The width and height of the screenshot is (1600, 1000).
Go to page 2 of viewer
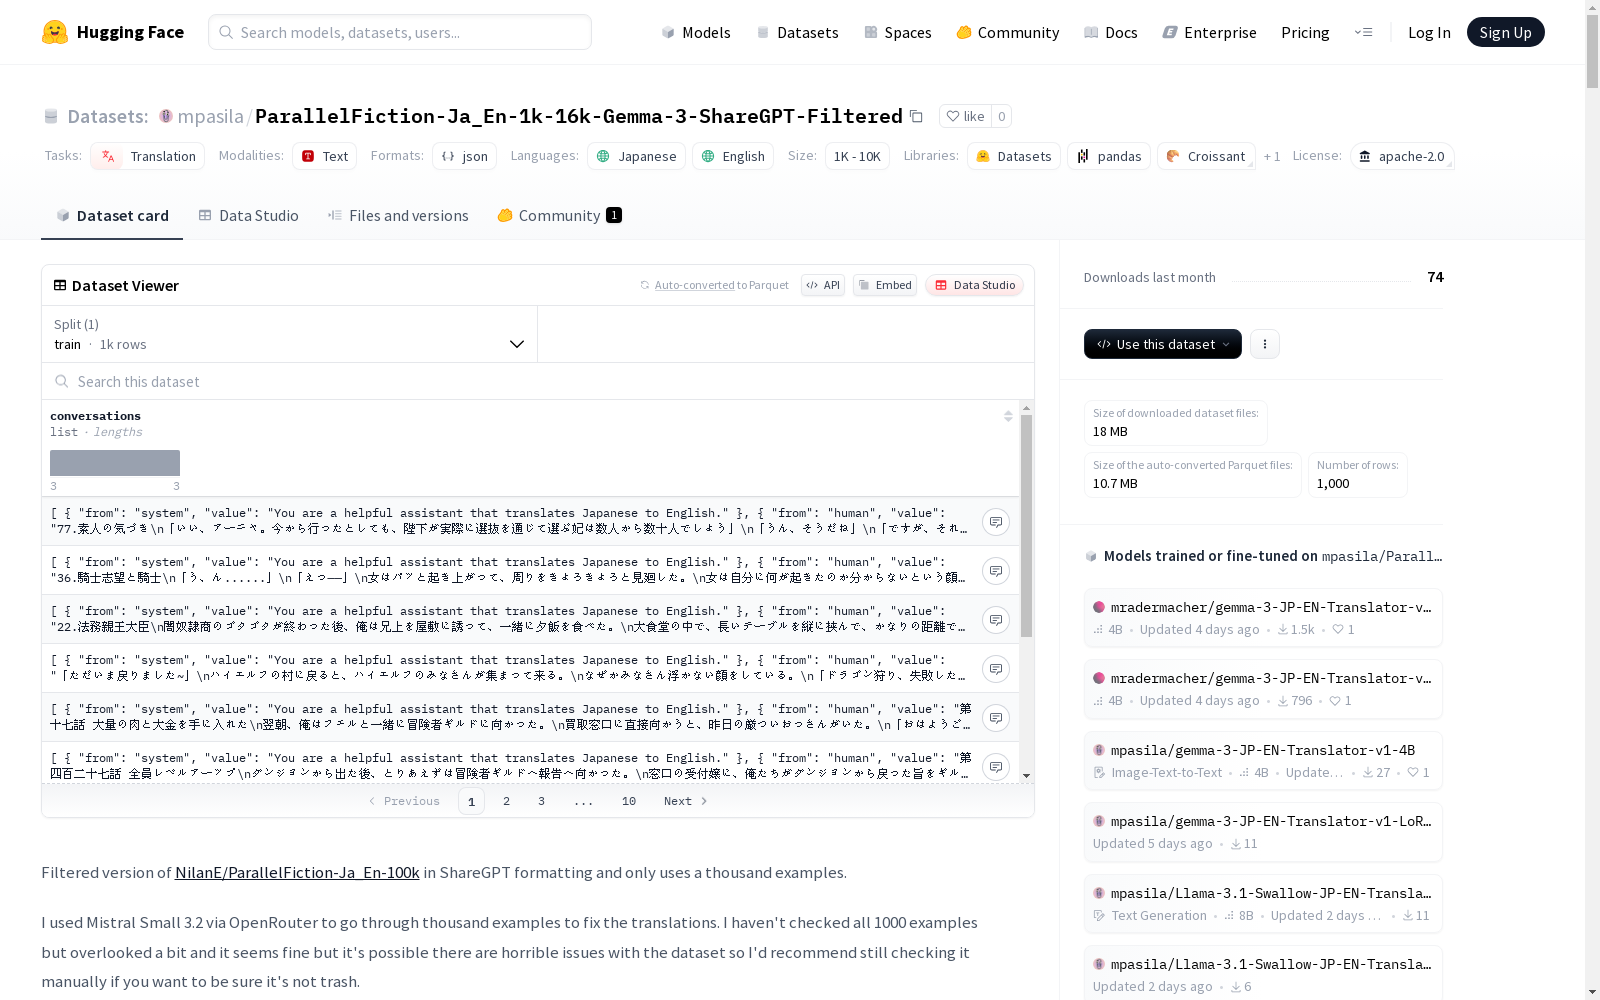(x=507, y=801)
